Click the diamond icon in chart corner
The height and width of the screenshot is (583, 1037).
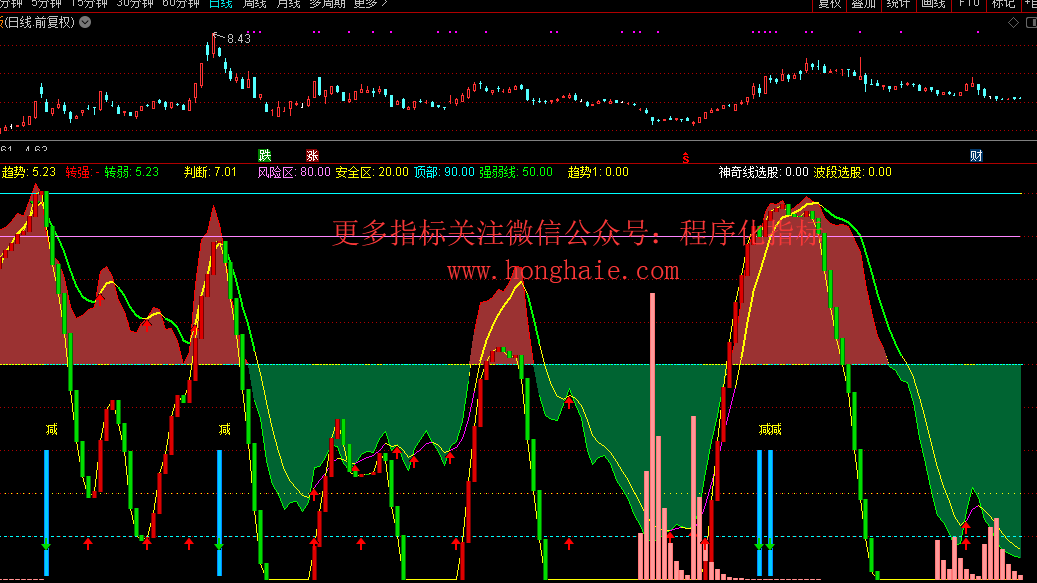[1013, 22]
